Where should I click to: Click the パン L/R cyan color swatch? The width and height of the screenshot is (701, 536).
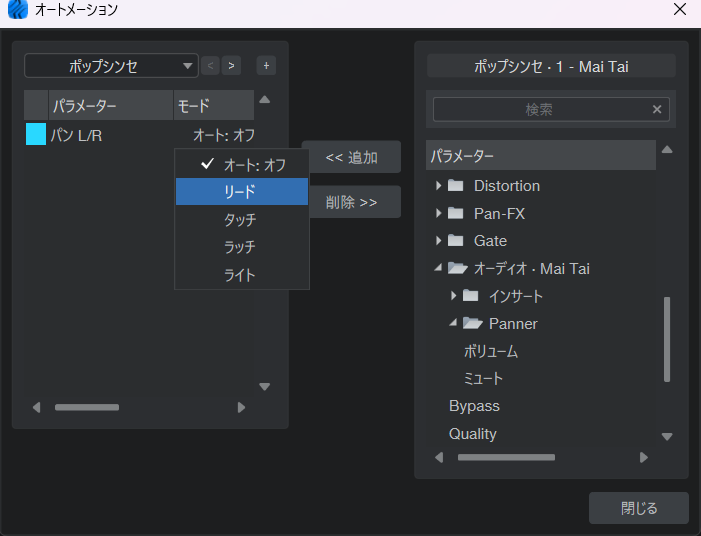coord(36,134)
